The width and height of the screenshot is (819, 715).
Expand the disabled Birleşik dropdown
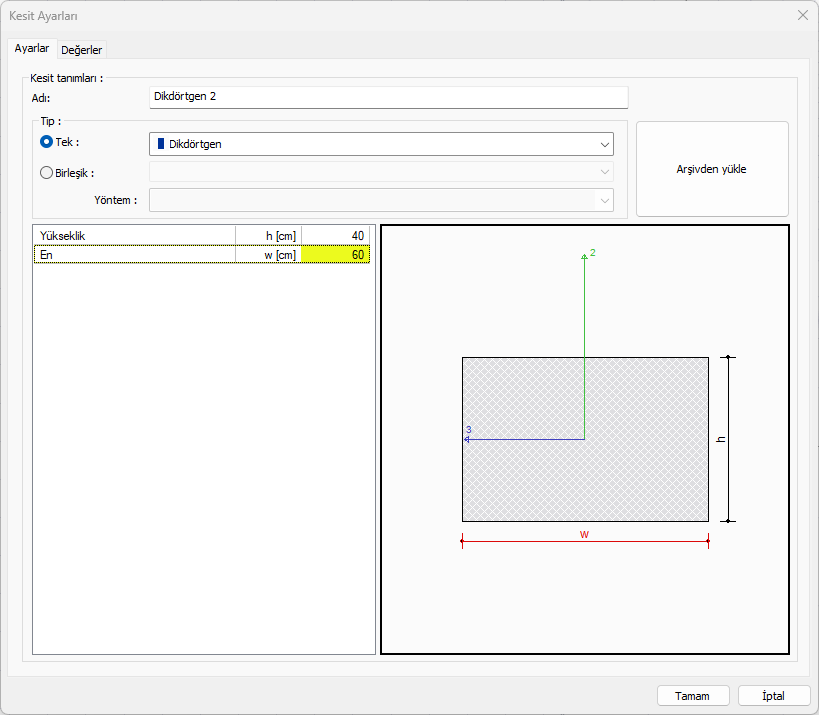[381, 172]
